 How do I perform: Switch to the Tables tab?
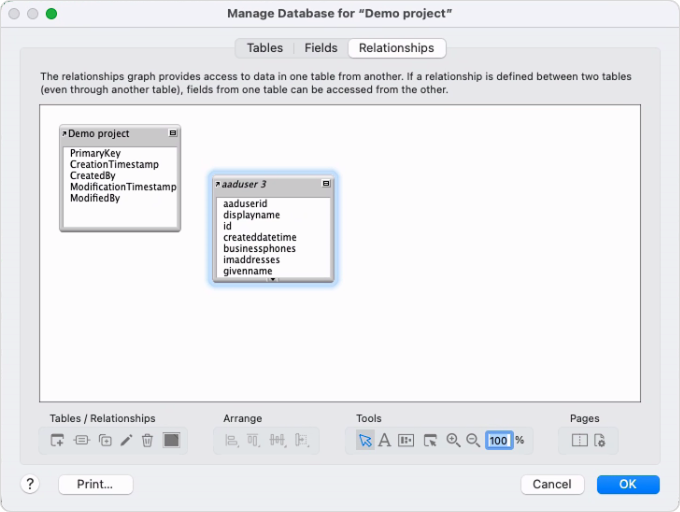click(x=265, y=48)
